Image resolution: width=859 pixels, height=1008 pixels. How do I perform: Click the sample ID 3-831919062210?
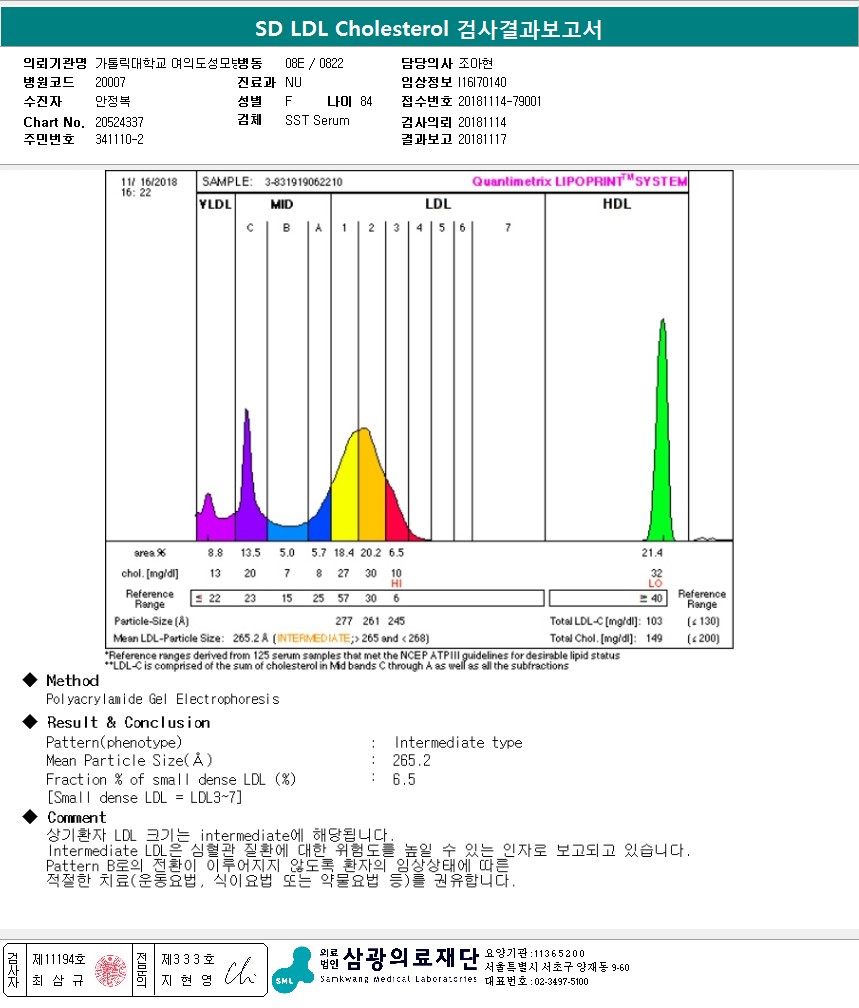(303, 182)
